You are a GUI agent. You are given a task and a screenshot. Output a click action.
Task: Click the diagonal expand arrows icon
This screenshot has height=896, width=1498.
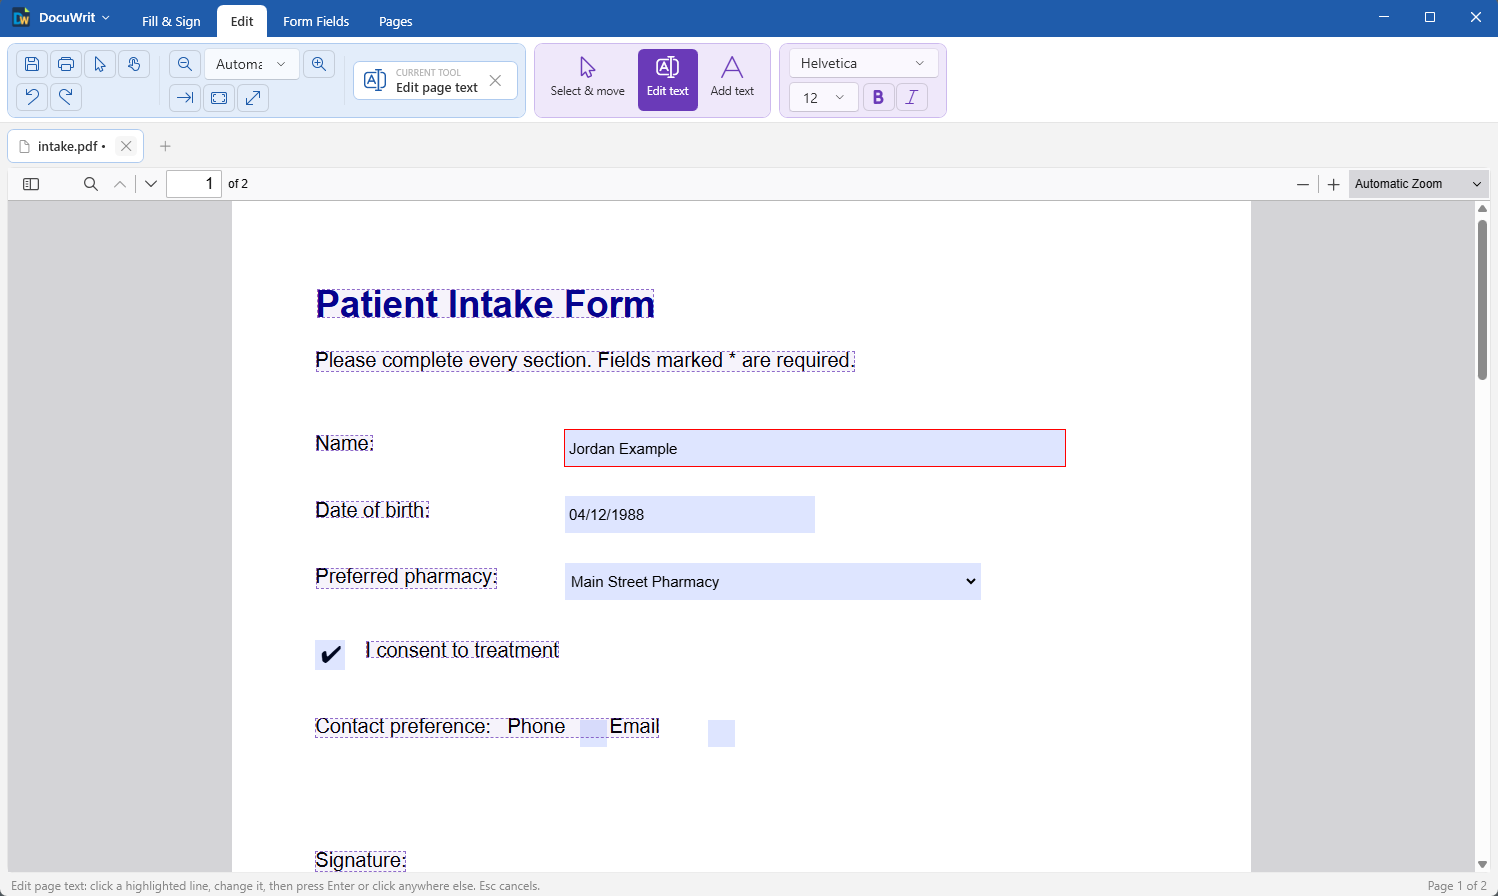coord(253,98)
